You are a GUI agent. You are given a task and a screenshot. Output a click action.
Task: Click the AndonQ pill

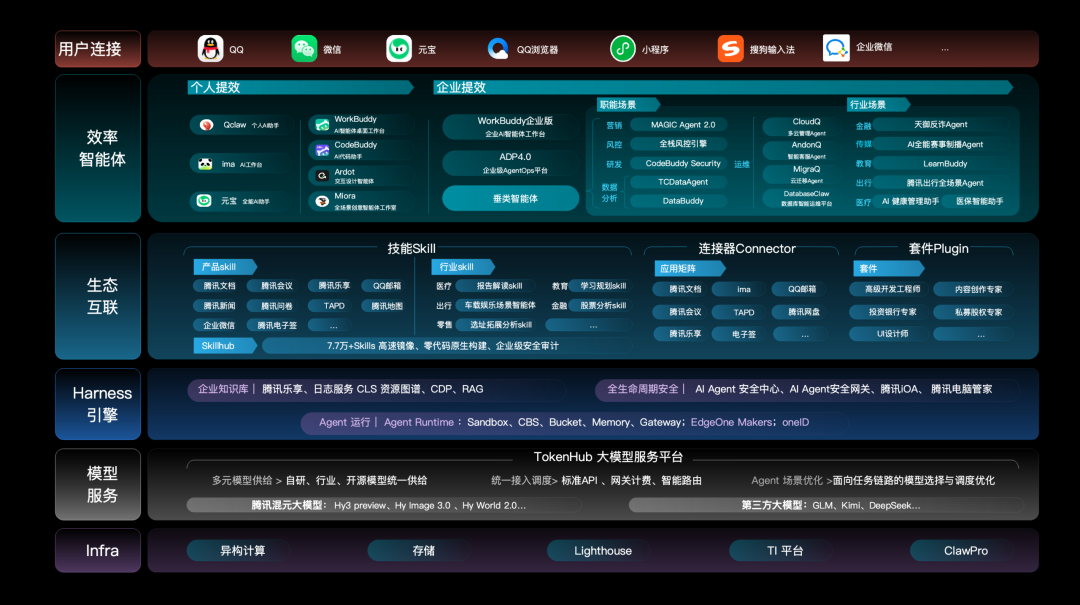802,150
